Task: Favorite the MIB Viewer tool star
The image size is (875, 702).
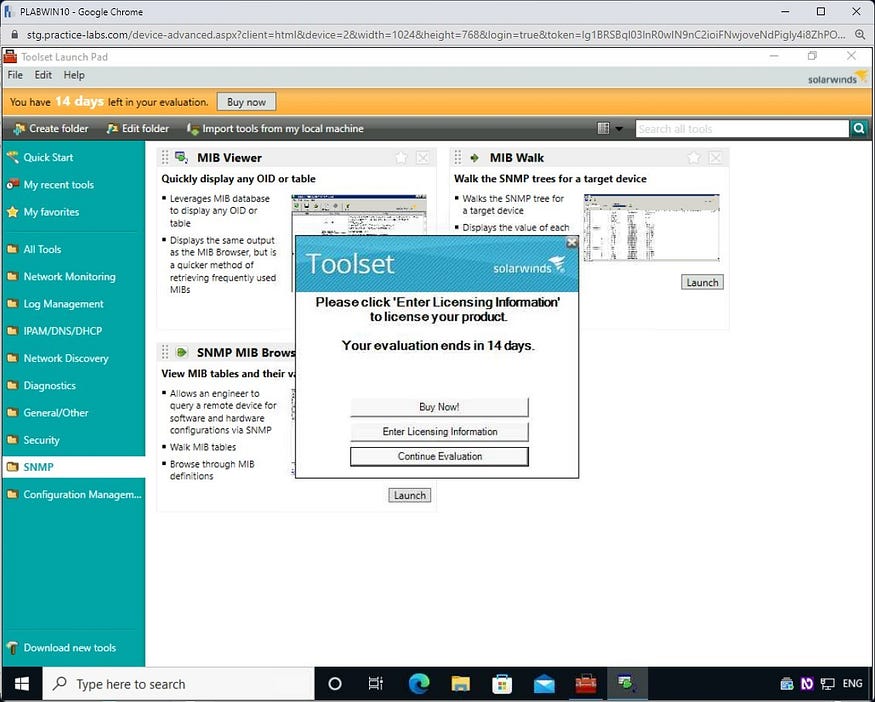Action: tap(401, 158)
